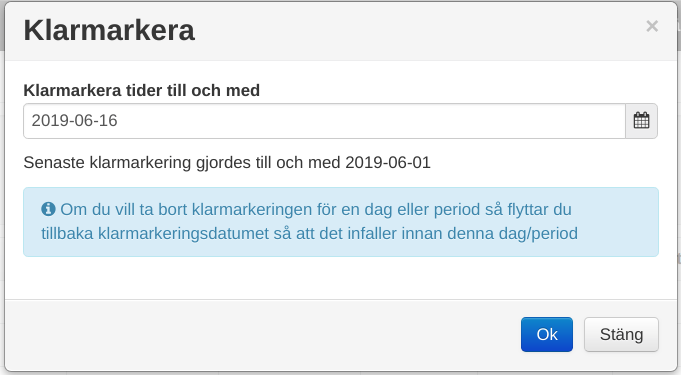Click the 'Klarmarkera tider till och med' label

tap(142, 90)
